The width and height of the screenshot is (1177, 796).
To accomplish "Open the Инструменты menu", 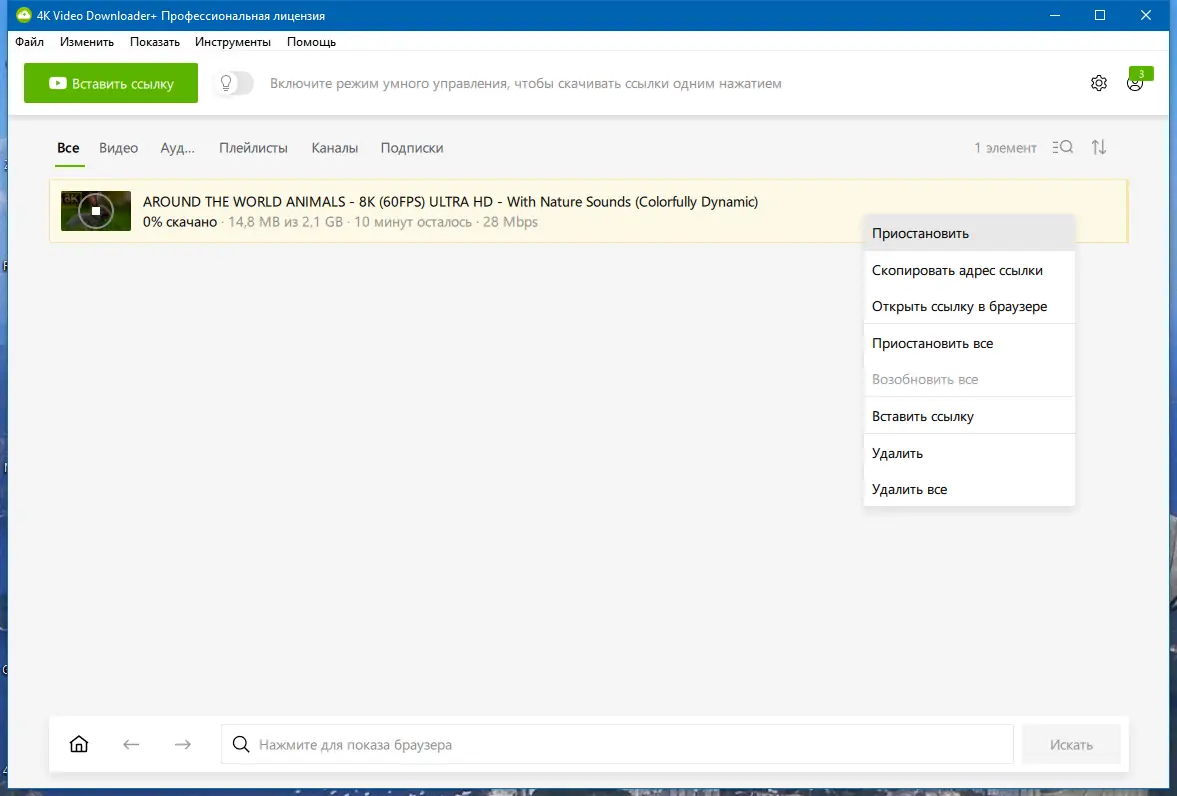I will tap(233, 42).
